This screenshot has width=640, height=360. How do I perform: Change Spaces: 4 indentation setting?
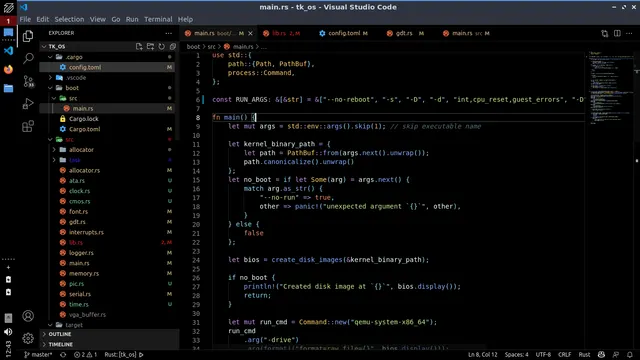pos(517,355)
